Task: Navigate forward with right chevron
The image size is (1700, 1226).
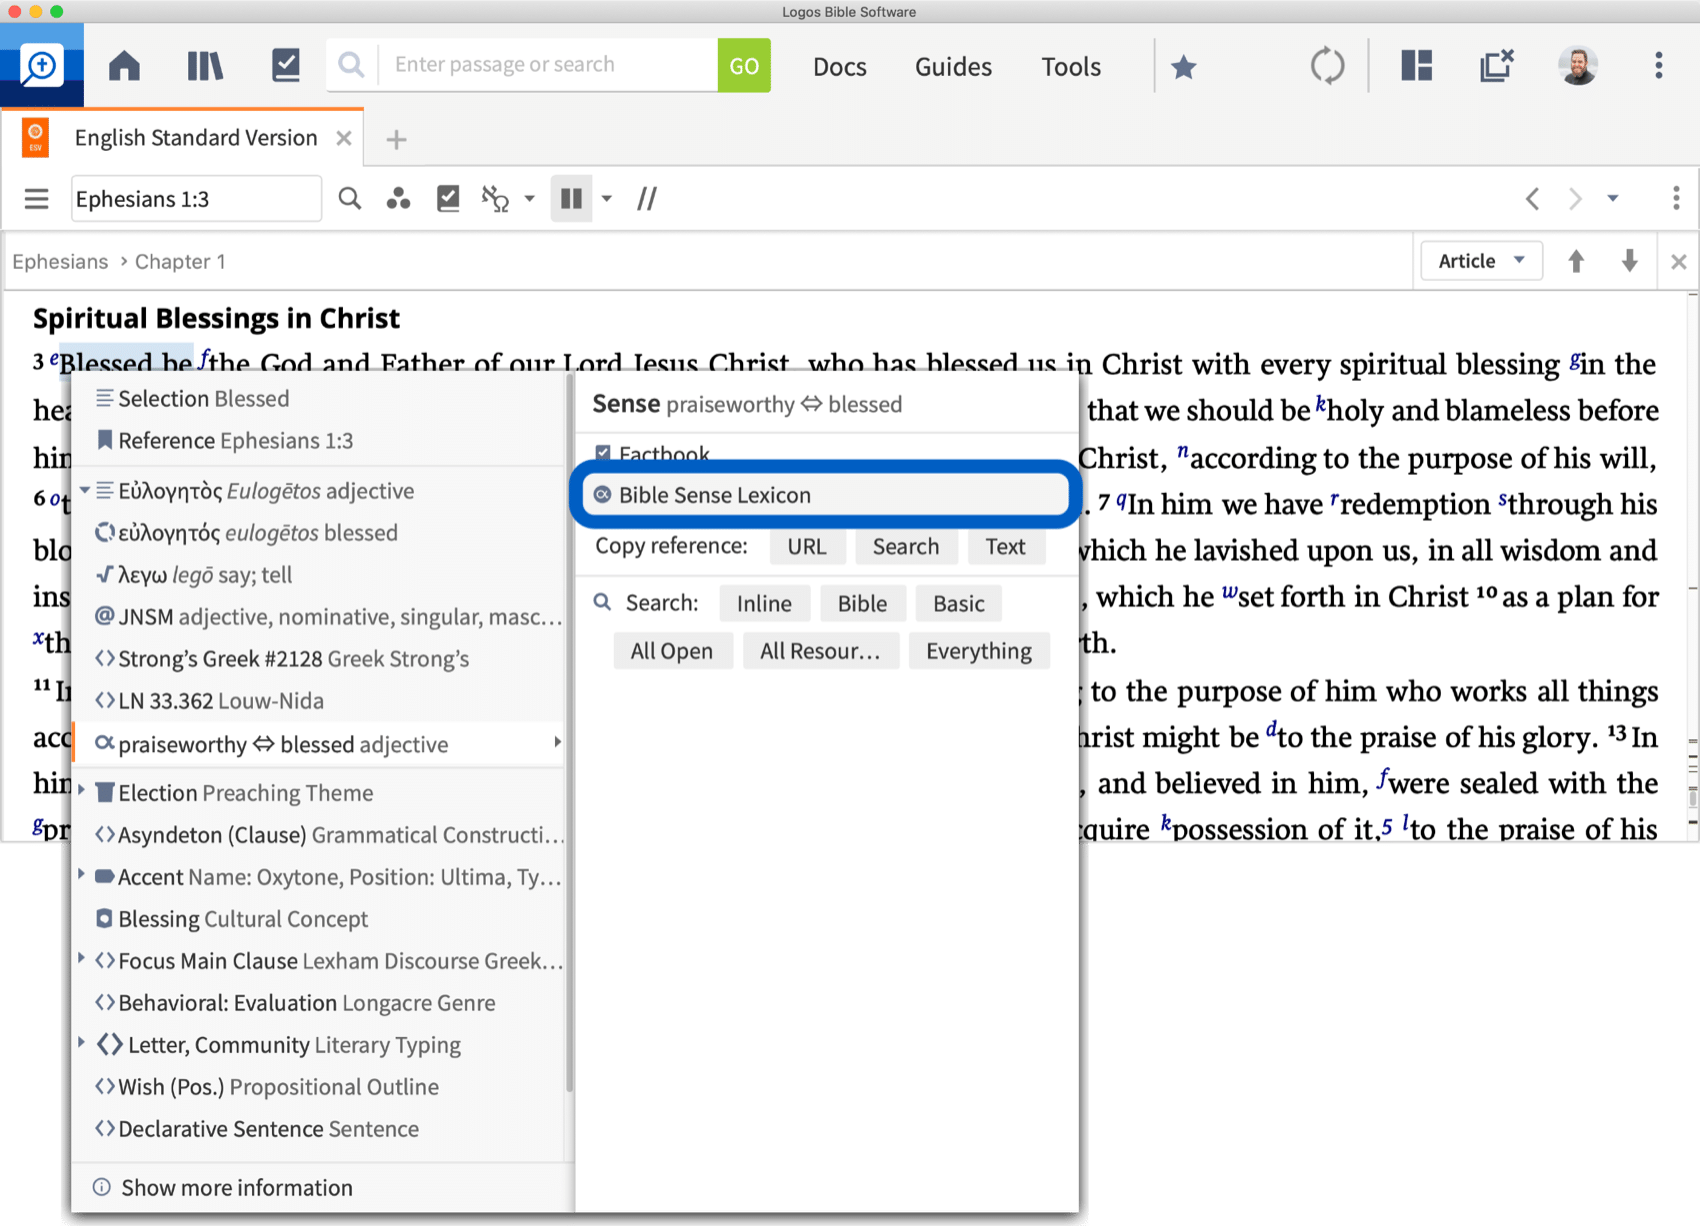Action: point(1576,199)
